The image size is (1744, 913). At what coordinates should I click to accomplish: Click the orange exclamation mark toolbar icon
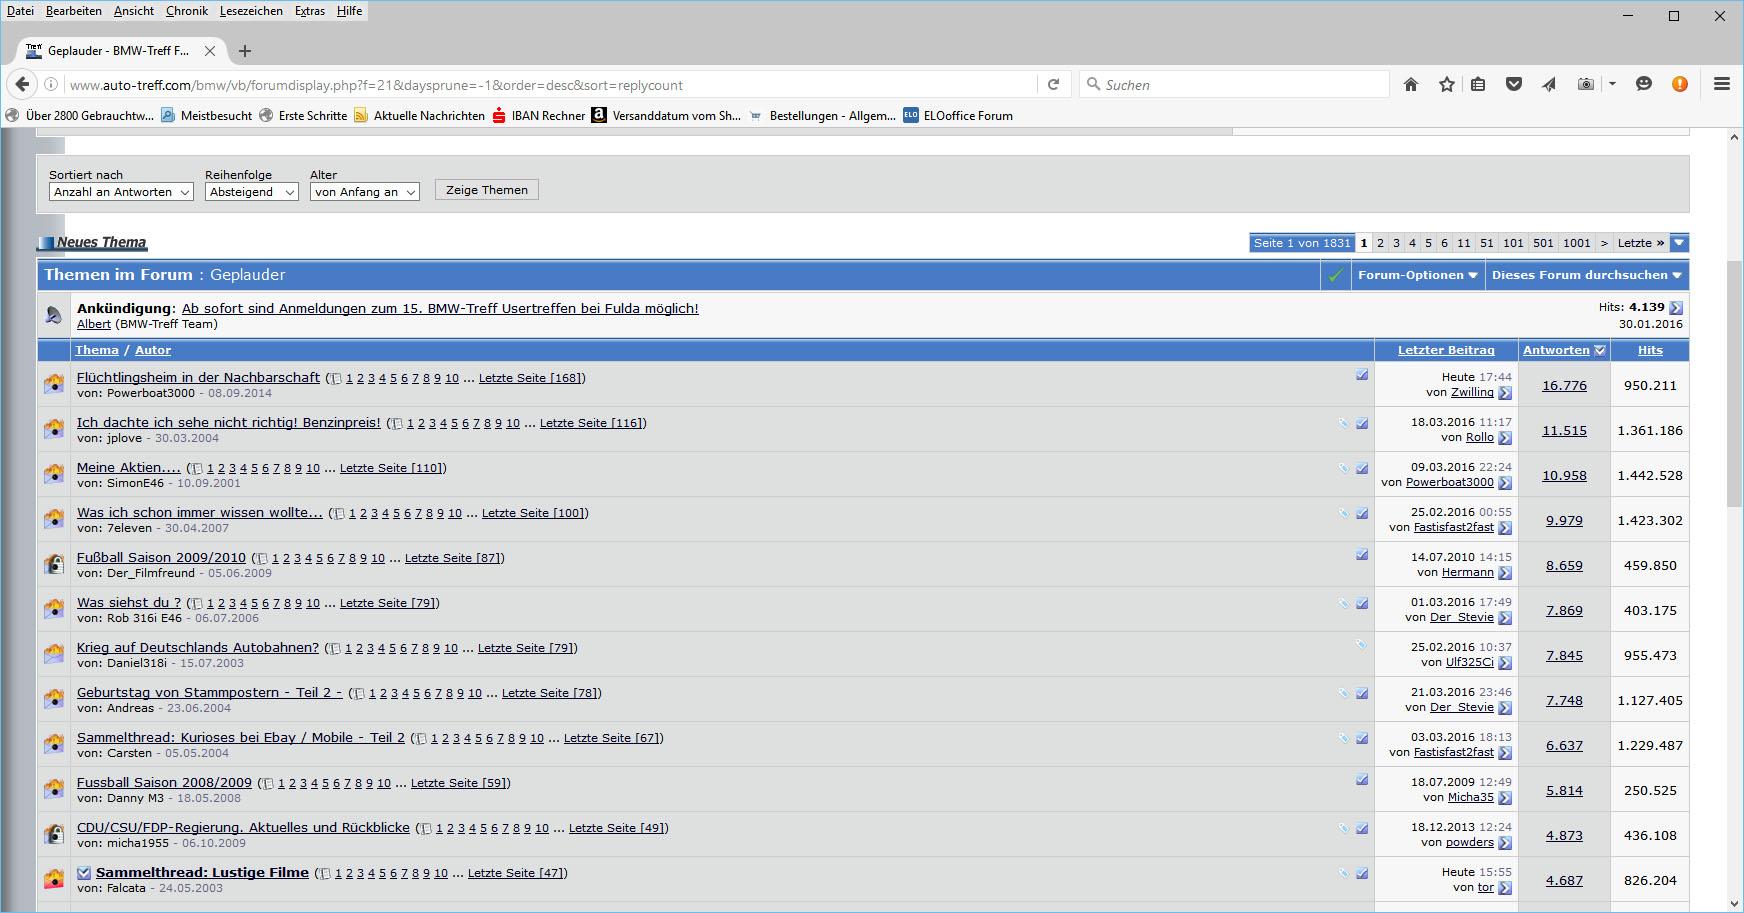(x=1679, y=85)
